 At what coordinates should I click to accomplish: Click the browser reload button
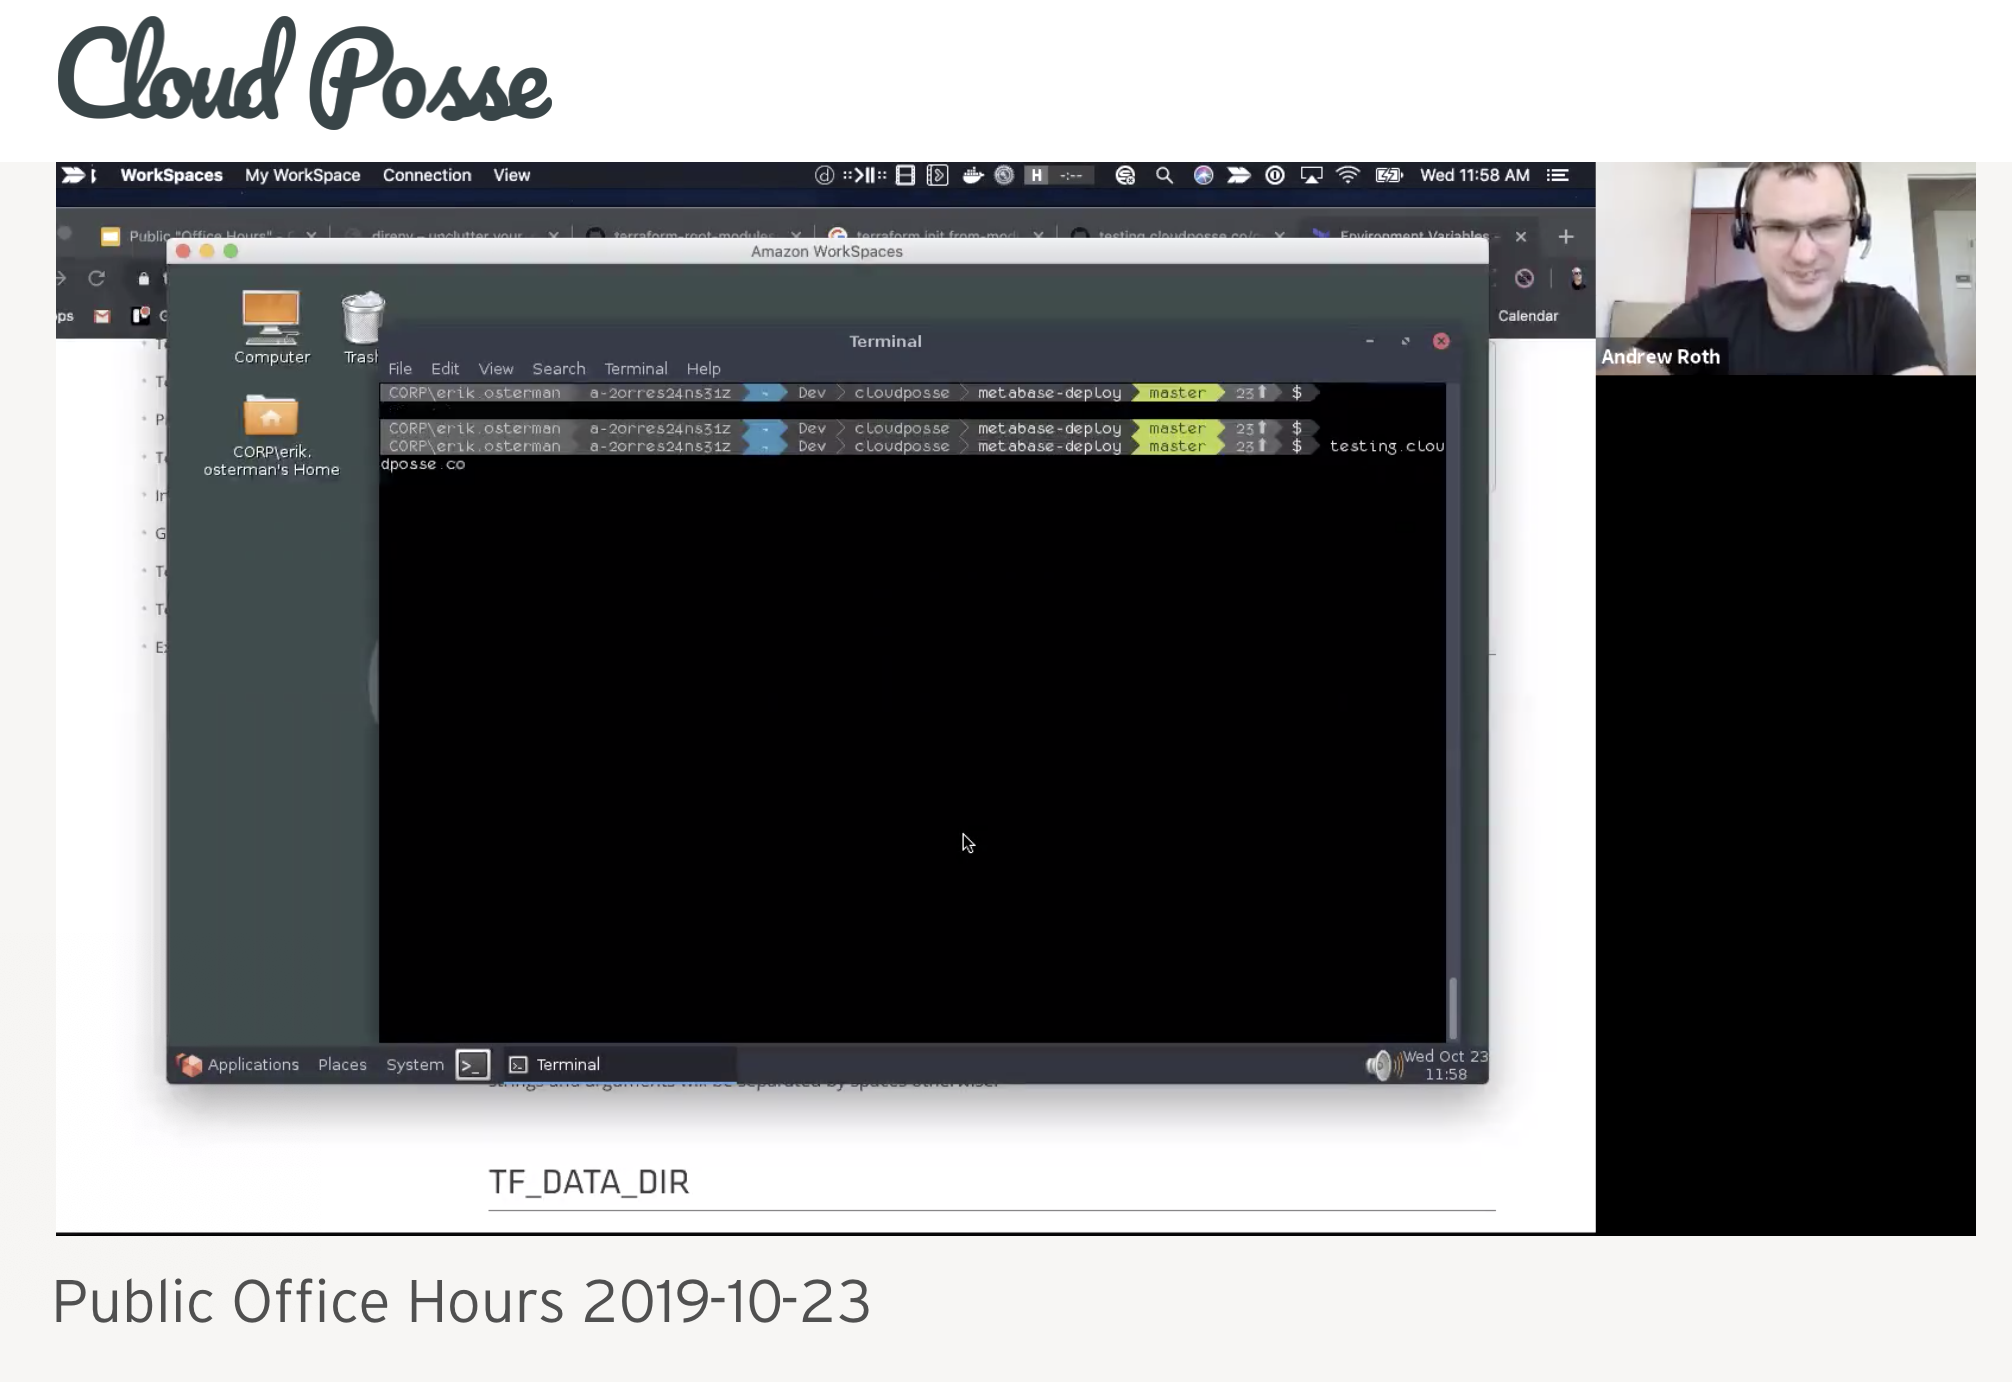pos(96,278)
